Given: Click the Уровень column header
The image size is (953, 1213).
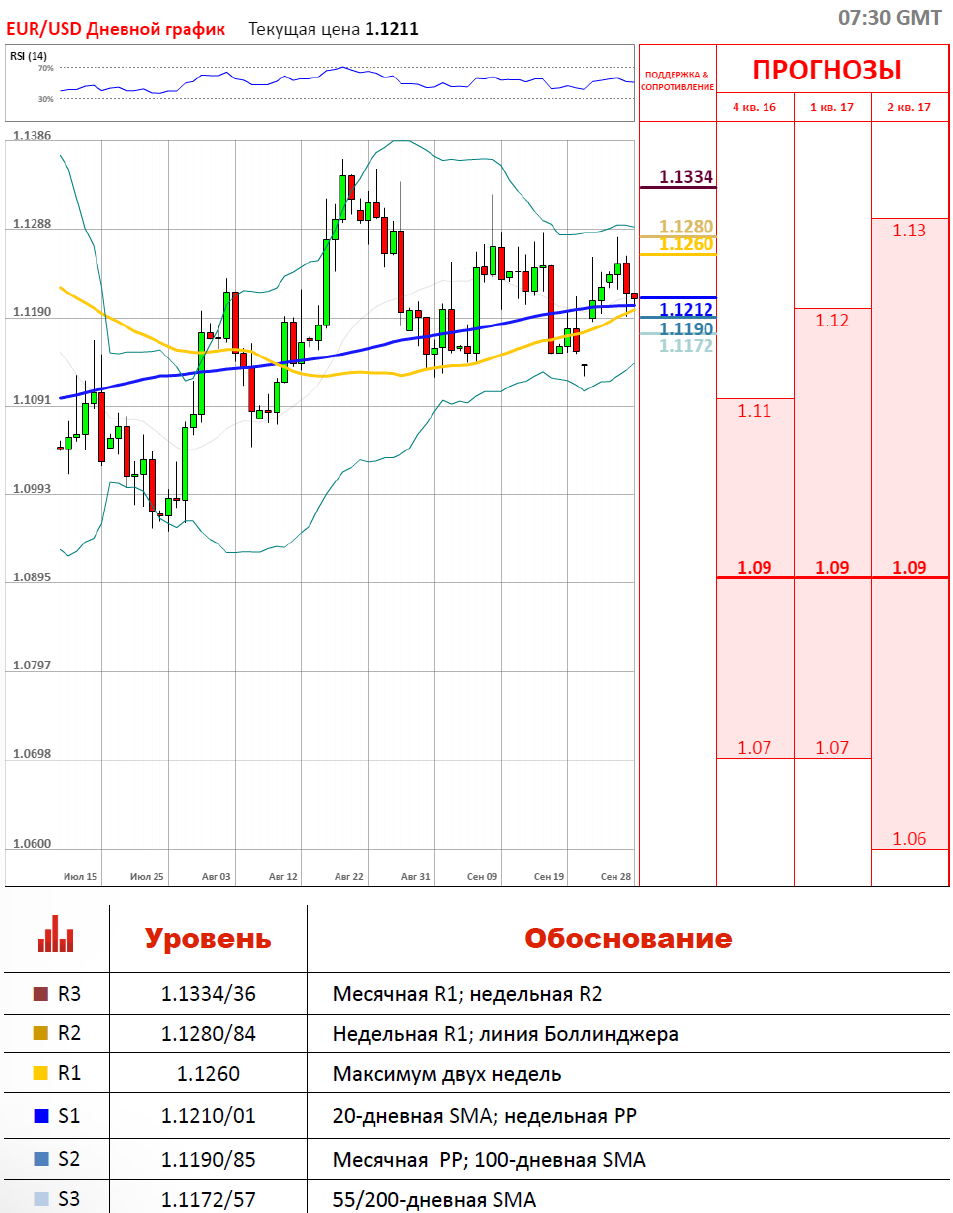Looking at the screenshot, I should click(x=208, y=939).
